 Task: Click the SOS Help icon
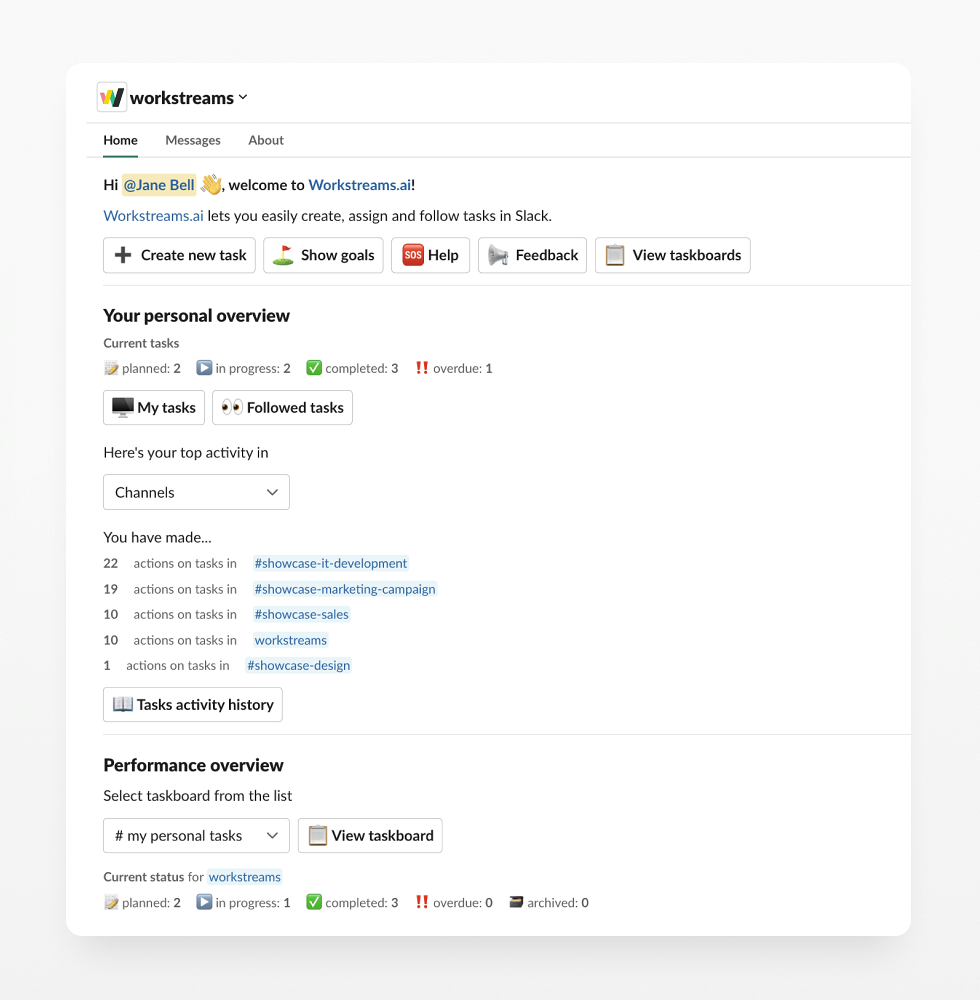coord(413,255)
